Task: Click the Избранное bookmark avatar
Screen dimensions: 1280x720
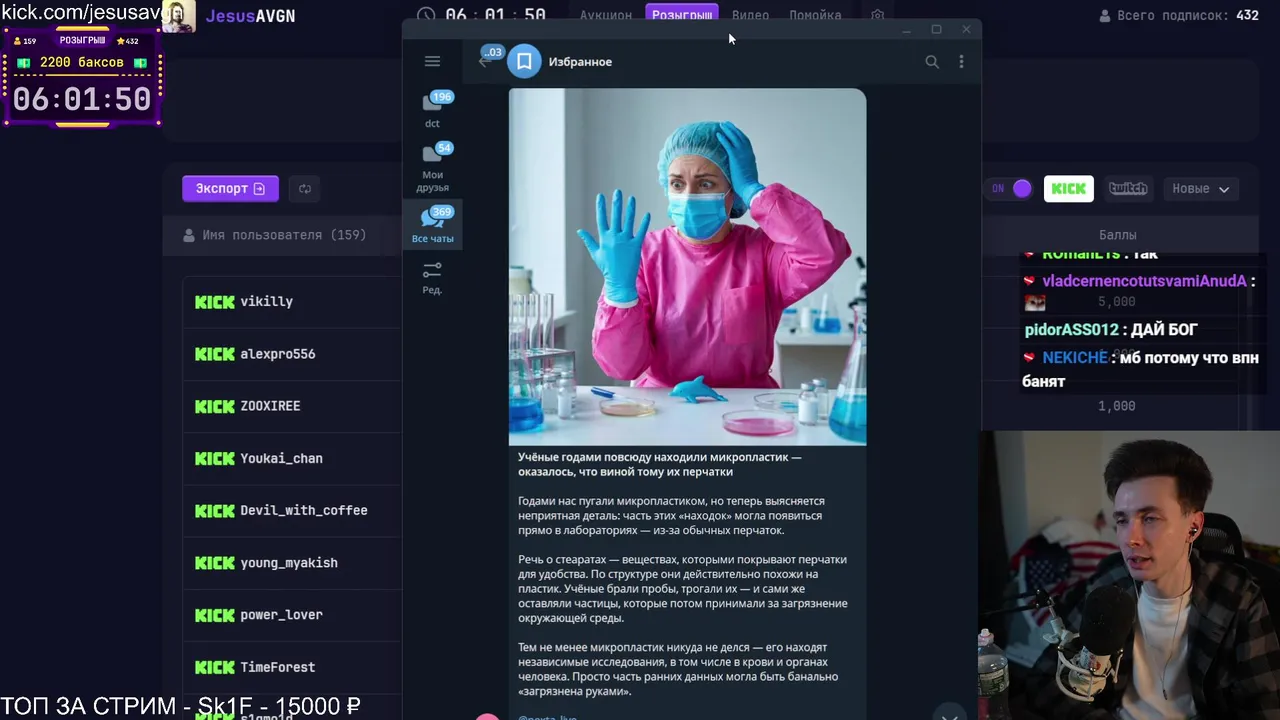Action: click(x=524, y=61)
